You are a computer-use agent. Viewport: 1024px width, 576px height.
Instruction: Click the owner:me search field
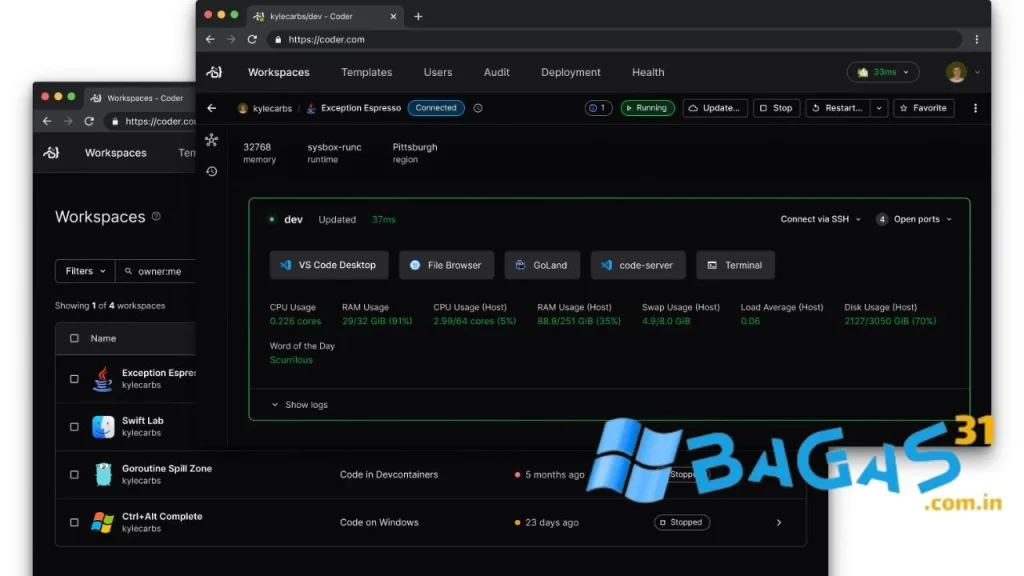click(160, 271)
